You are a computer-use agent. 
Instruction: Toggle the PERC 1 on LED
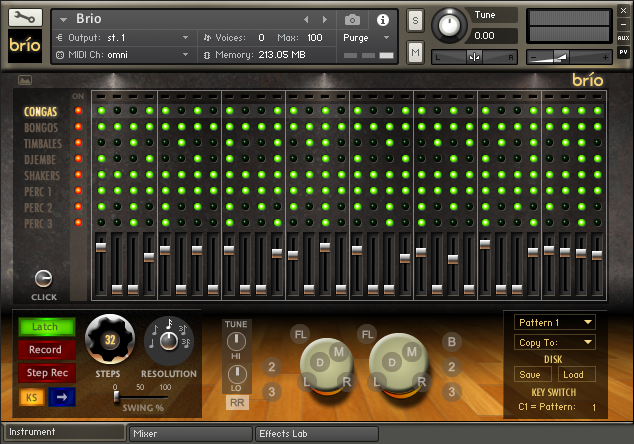pyautogui.click(x=78, y=190)
